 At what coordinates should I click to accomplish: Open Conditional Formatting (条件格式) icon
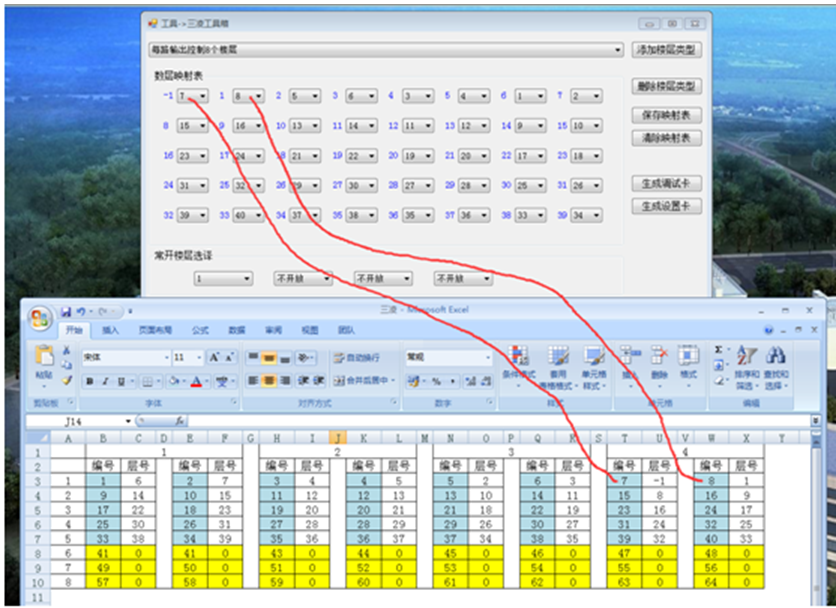click(x=518, y=356)
